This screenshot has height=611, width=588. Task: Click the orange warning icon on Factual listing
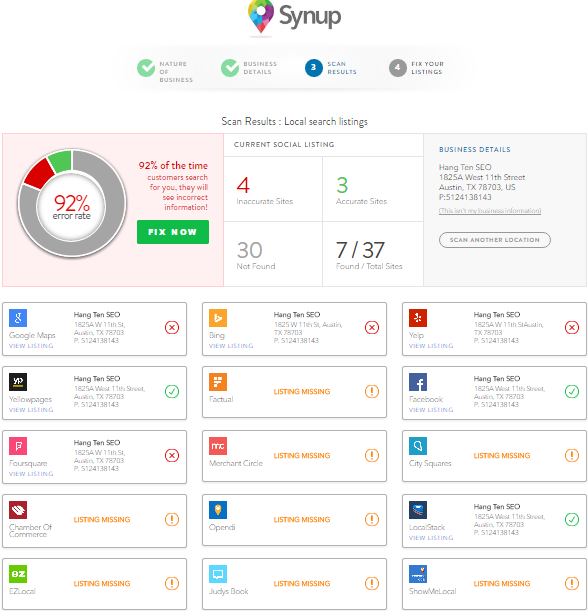[372, 391]
